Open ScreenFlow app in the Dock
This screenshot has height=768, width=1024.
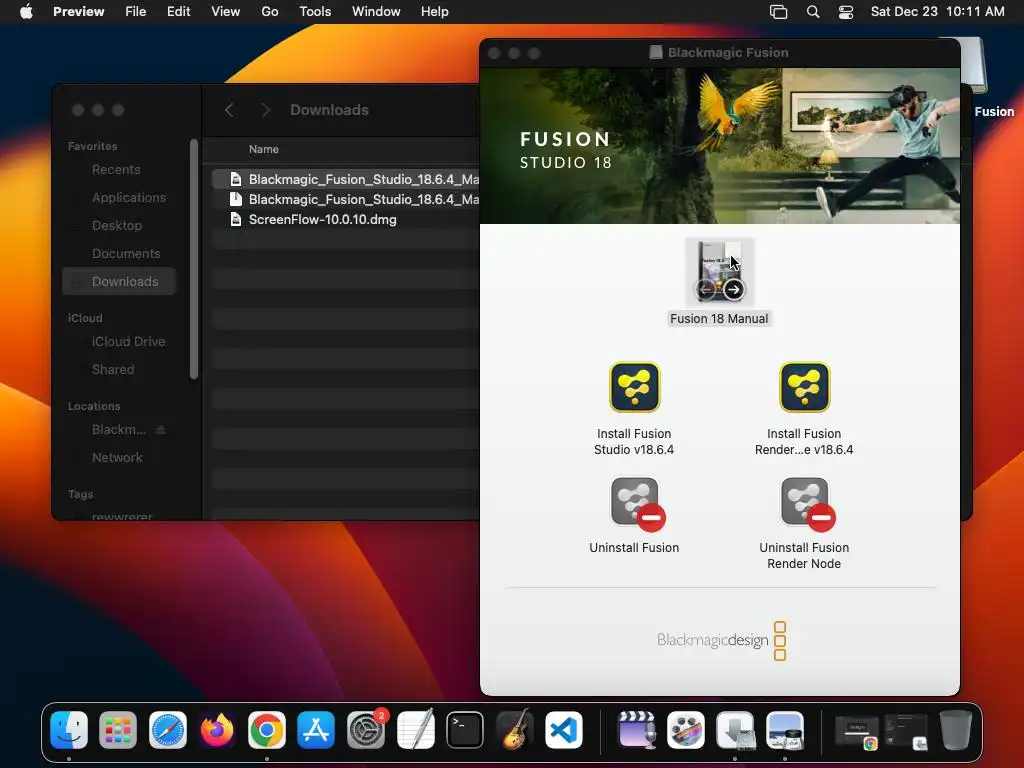click(x=686, y=729)
